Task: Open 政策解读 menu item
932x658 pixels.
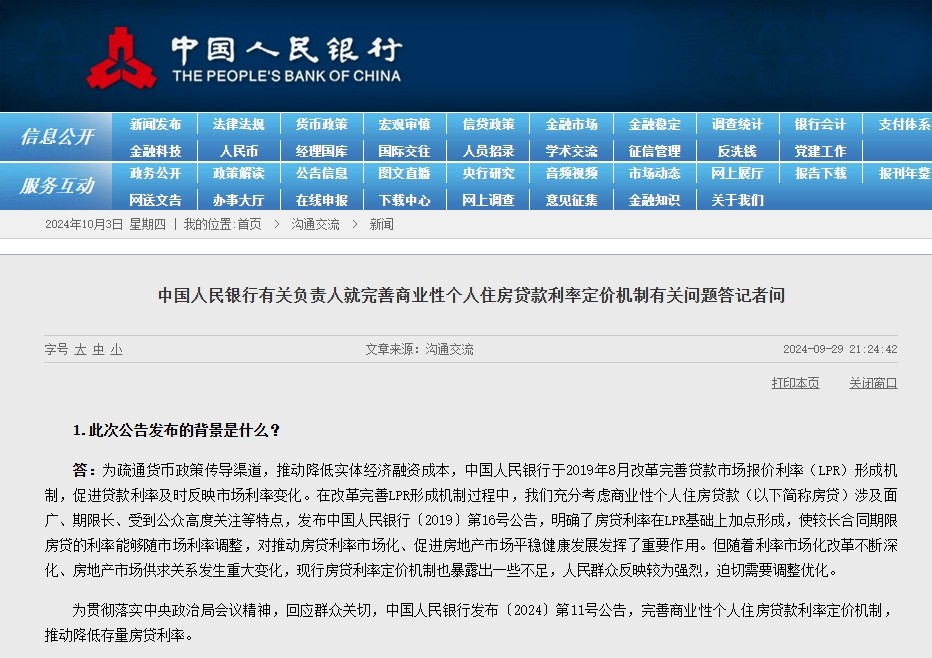Action: click(x=238, y=173)
